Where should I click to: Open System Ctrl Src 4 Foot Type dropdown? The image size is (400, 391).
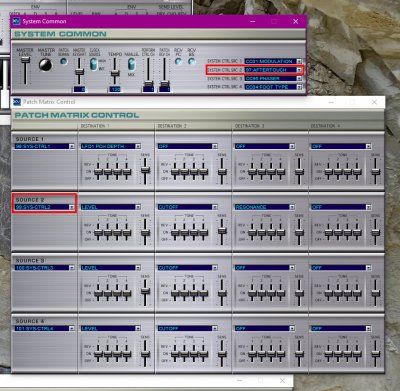[273, 87]
